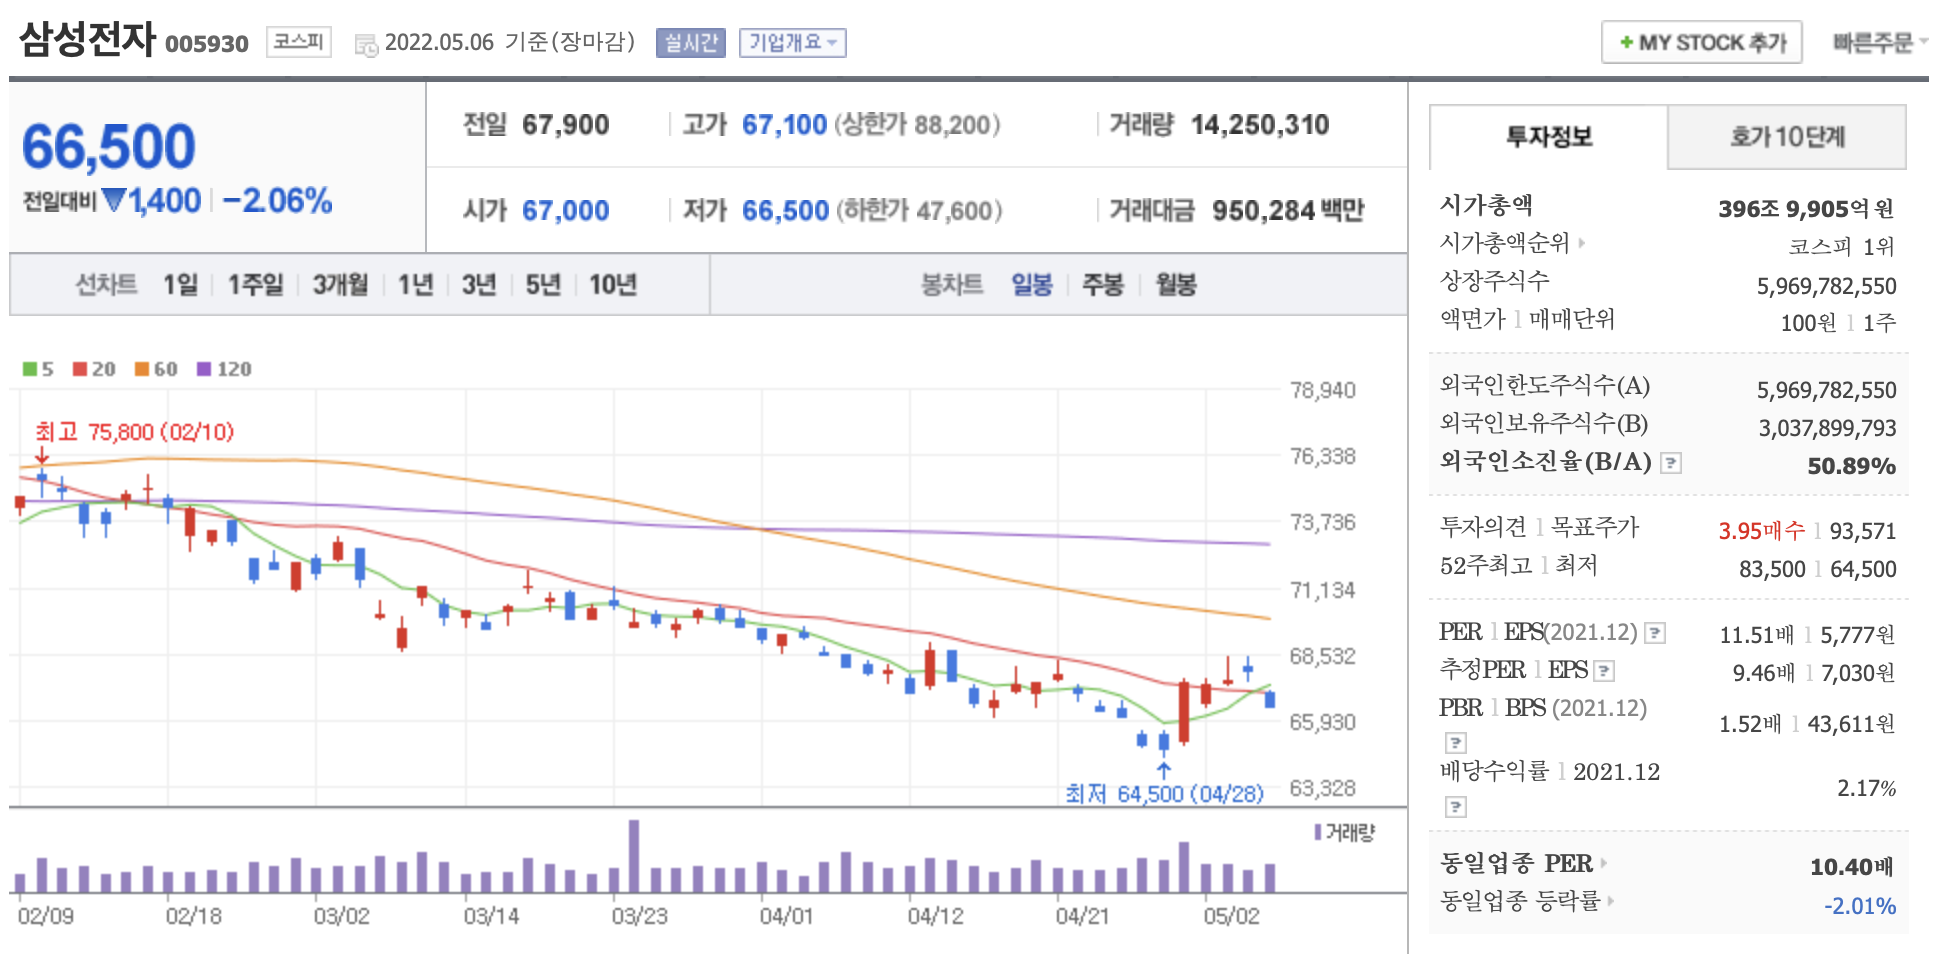
Task: Click the 거래대금 value 950,284 백만
Action: pyautogui.click(x=1288, y=211)
